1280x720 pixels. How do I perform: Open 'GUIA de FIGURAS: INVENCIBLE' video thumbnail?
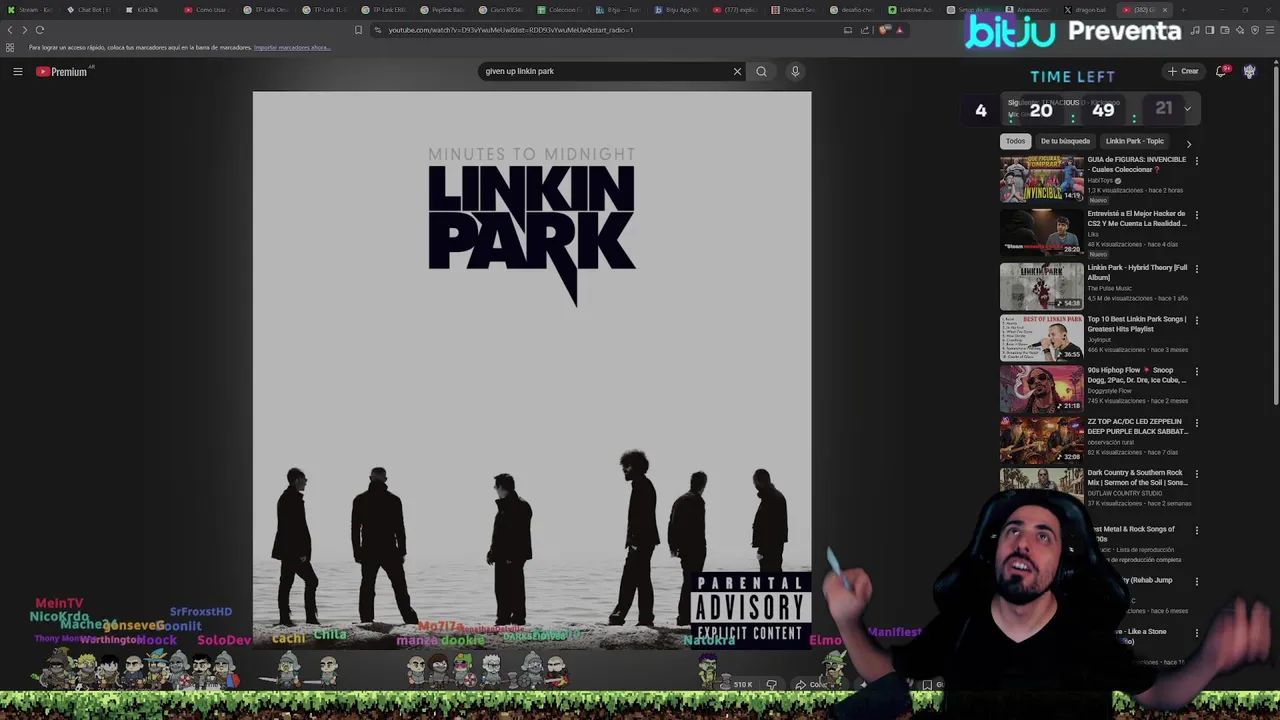tap(1042, 179)
